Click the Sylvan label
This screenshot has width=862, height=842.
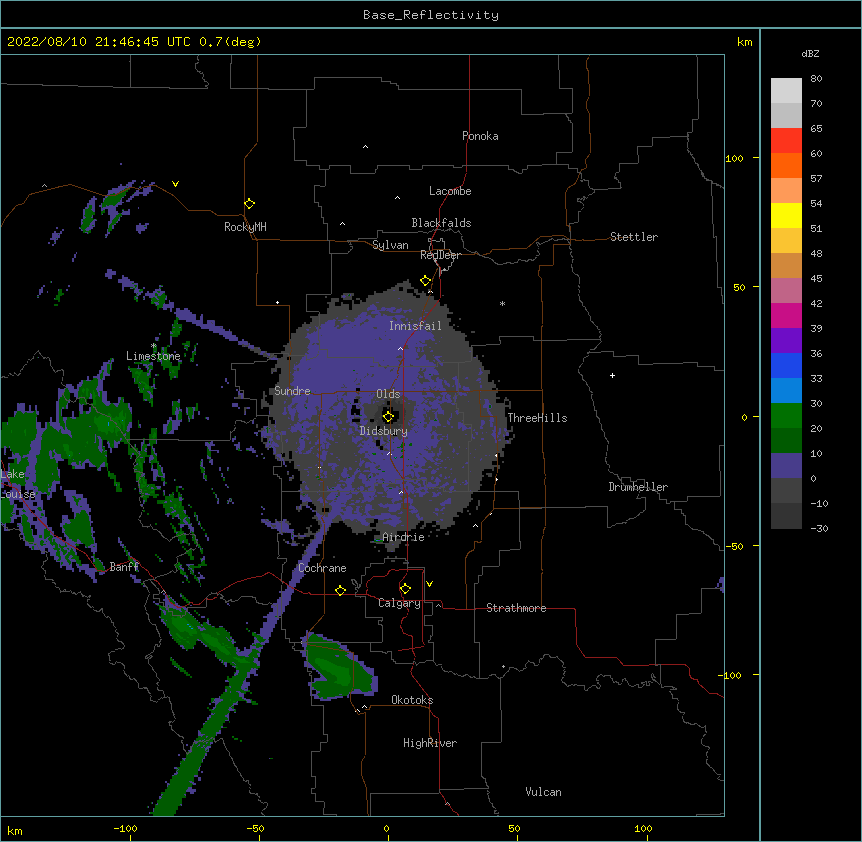[x=390, y=245]
